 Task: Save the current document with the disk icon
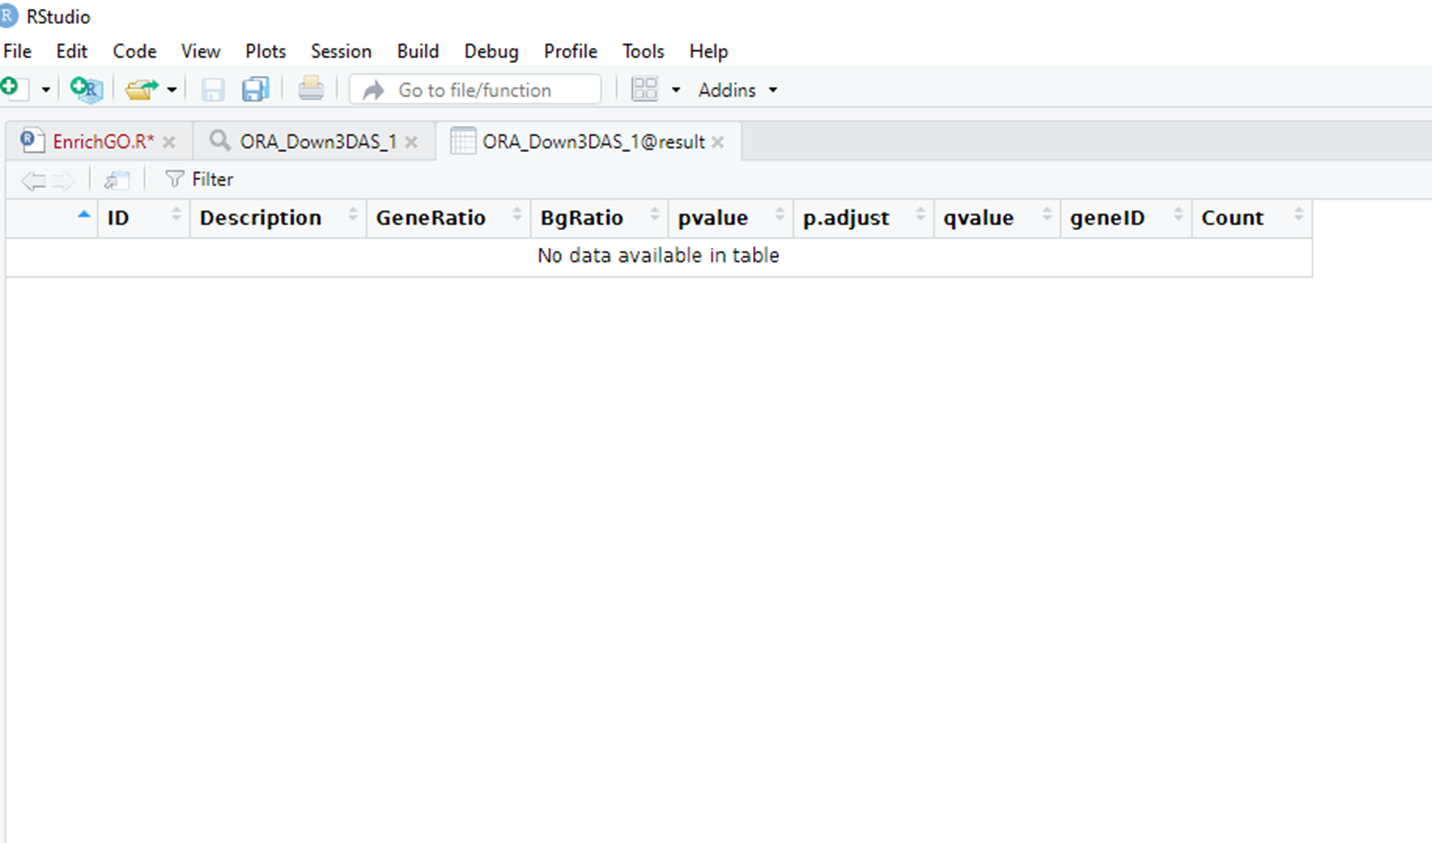pos(212,89)
